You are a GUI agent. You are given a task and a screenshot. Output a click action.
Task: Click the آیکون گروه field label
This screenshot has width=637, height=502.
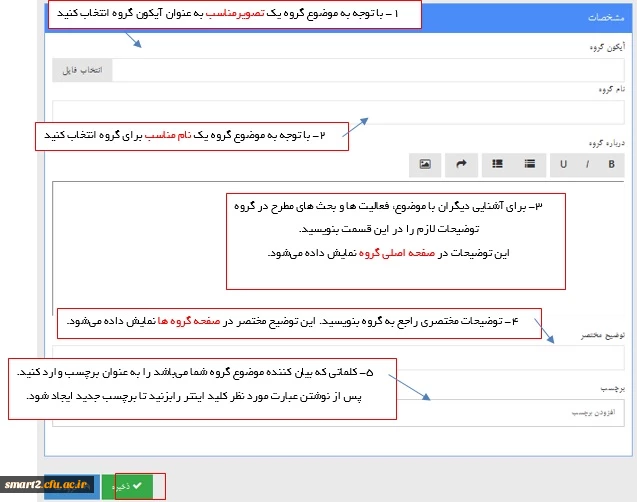tap(608, 46)
